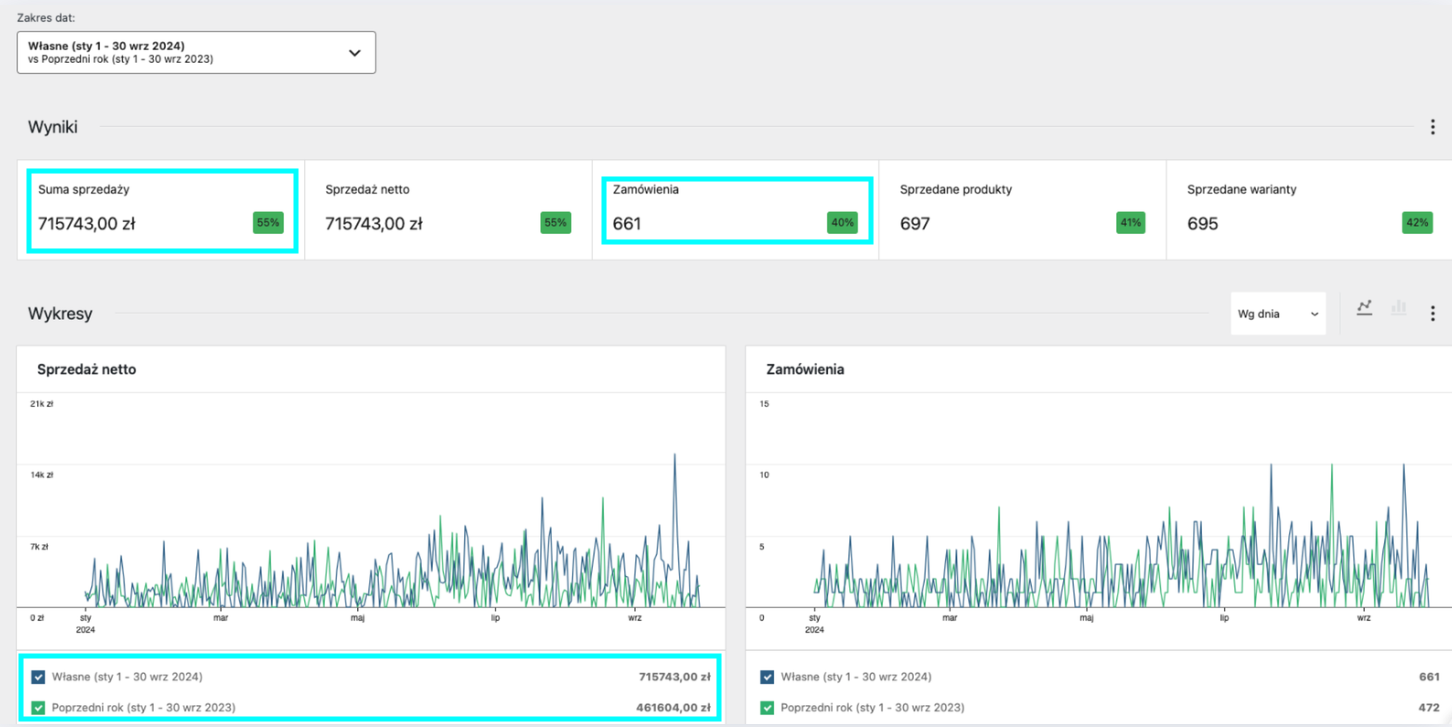Click the Zamówienia chart title

pyautogui.click(x=805, y=370)
